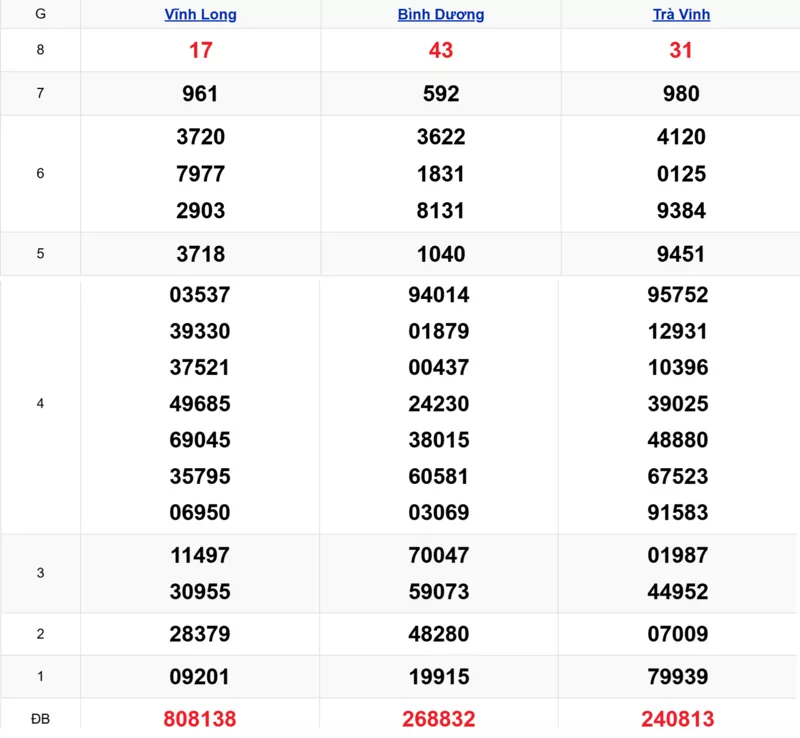The height and width of the screenshot is (738, 800).
Task: Select red prize-8 number 31
Action: pos(680,50)
